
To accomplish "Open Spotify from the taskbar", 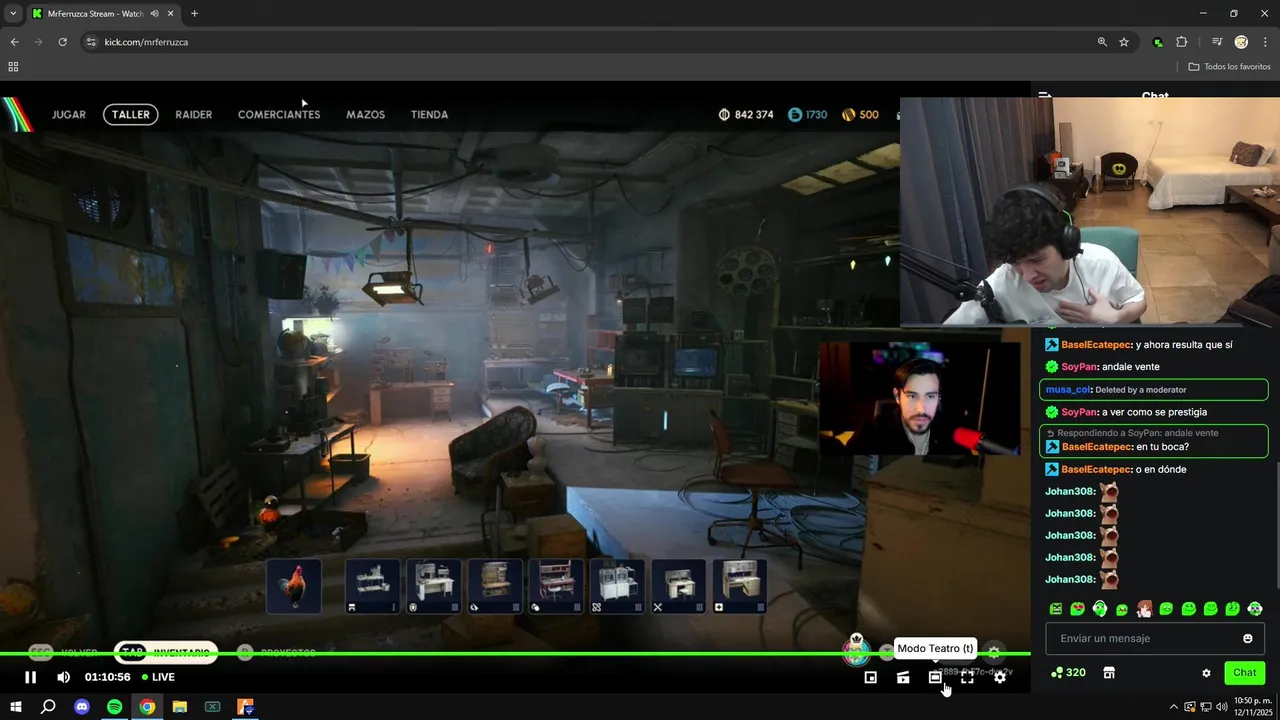I will click(x=115, y=707).
